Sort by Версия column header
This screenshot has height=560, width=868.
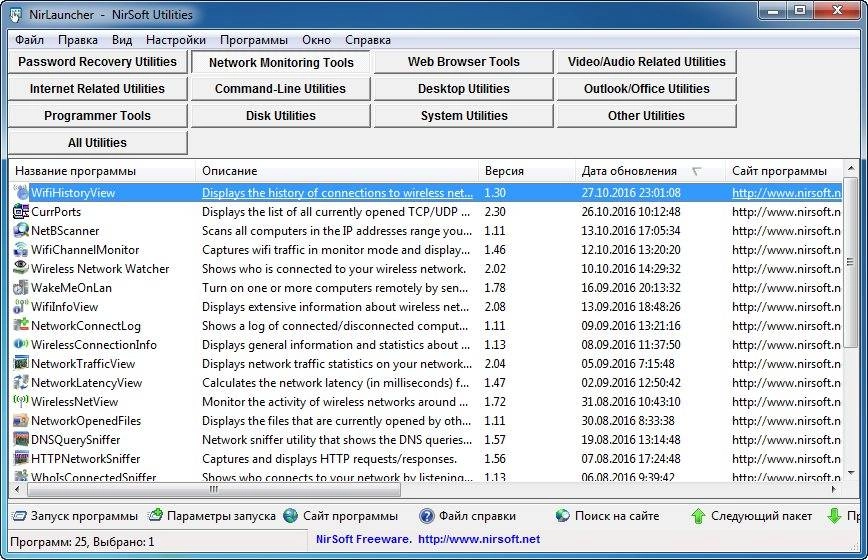click(x=527, y=171)
